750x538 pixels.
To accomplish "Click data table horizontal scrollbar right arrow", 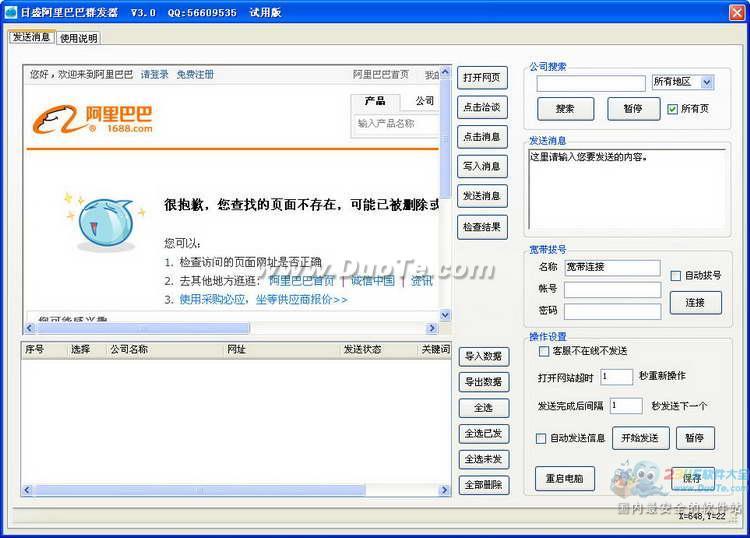I will click(444, 490).
